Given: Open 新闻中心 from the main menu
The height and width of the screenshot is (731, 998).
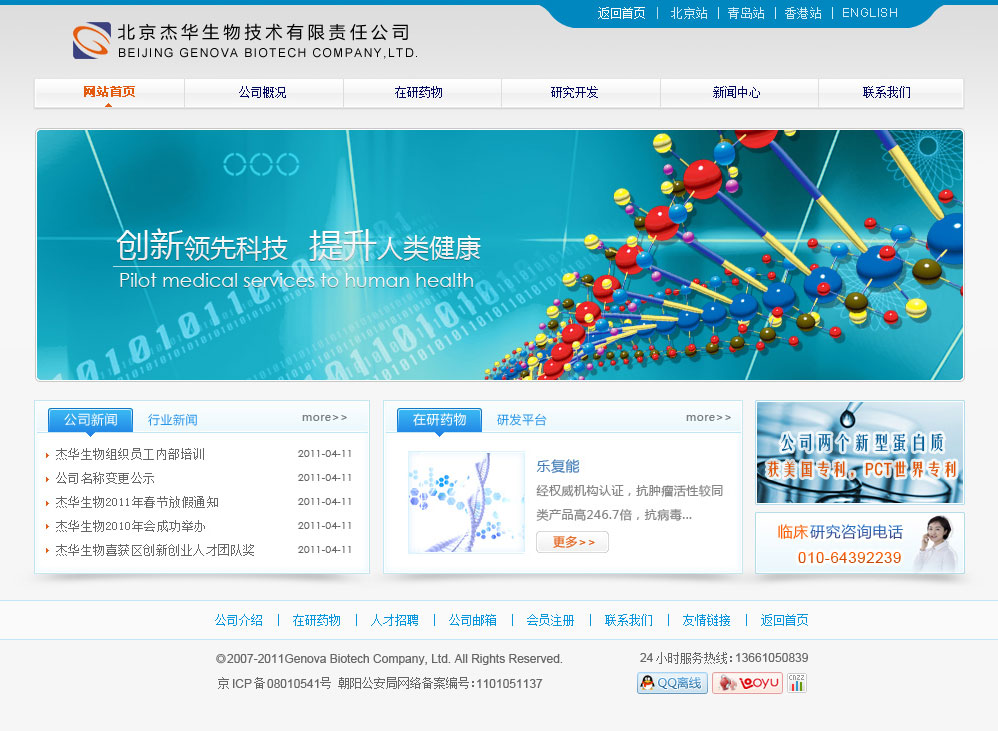Looking at the screenshot, I should 737,92.
